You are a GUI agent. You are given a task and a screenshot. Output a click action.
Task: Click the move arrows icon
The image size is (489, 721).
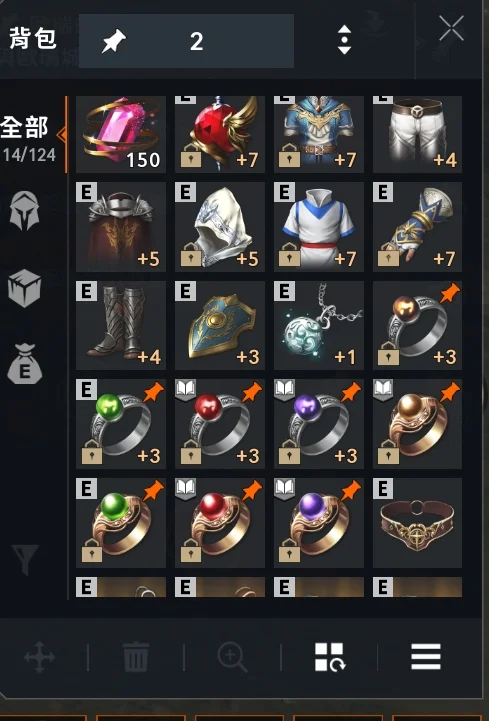click(x=40, y=657)
